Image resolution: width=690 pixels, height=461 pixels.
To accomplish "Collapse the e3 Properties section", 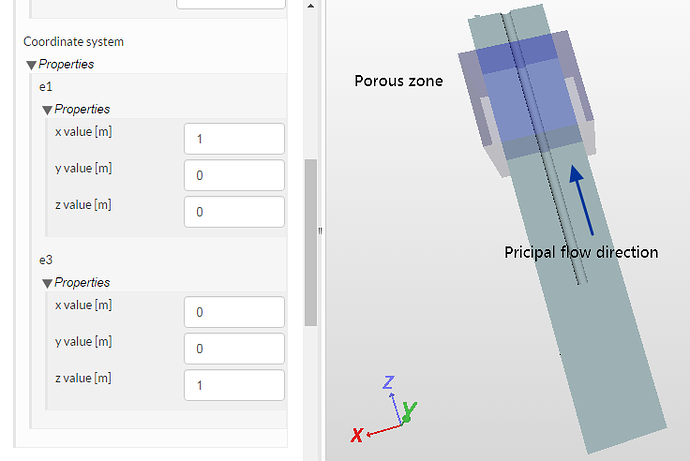I will 47,283.
